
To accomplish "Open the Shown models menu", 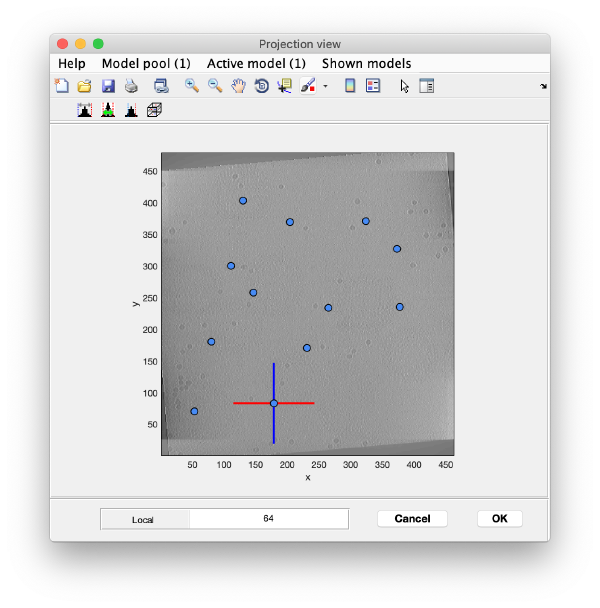I will (366, 63).
